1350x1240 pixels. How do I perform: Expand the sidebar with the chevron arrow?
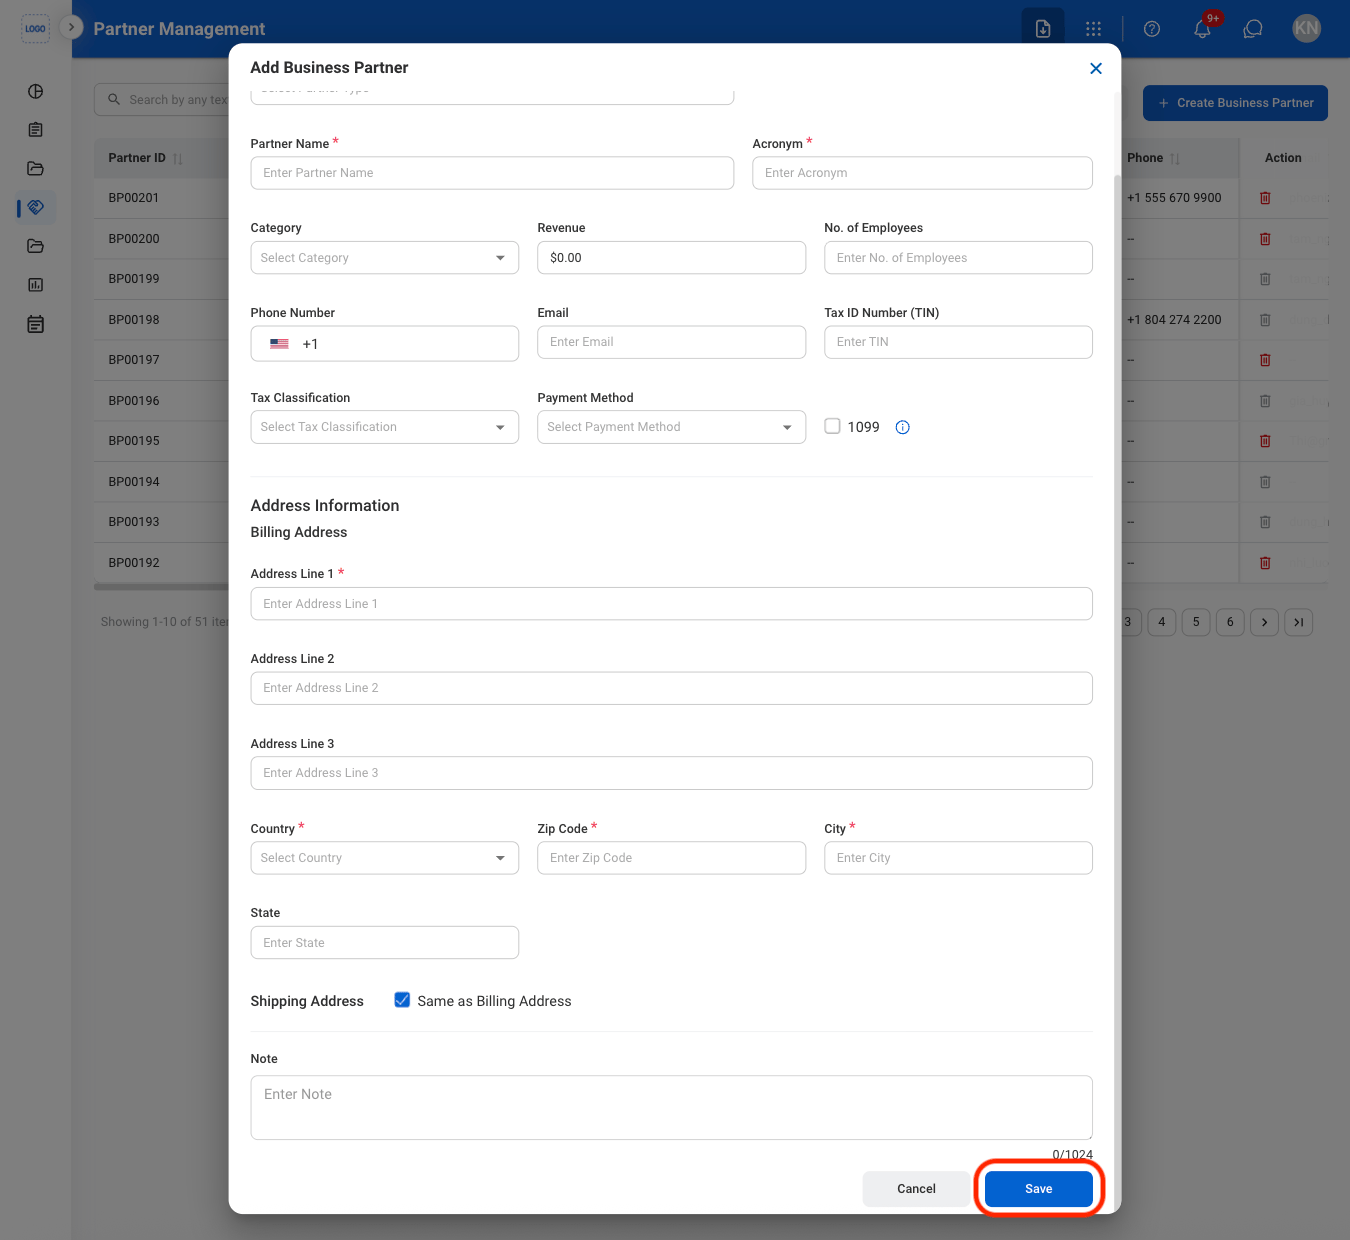tap(71, 27)
